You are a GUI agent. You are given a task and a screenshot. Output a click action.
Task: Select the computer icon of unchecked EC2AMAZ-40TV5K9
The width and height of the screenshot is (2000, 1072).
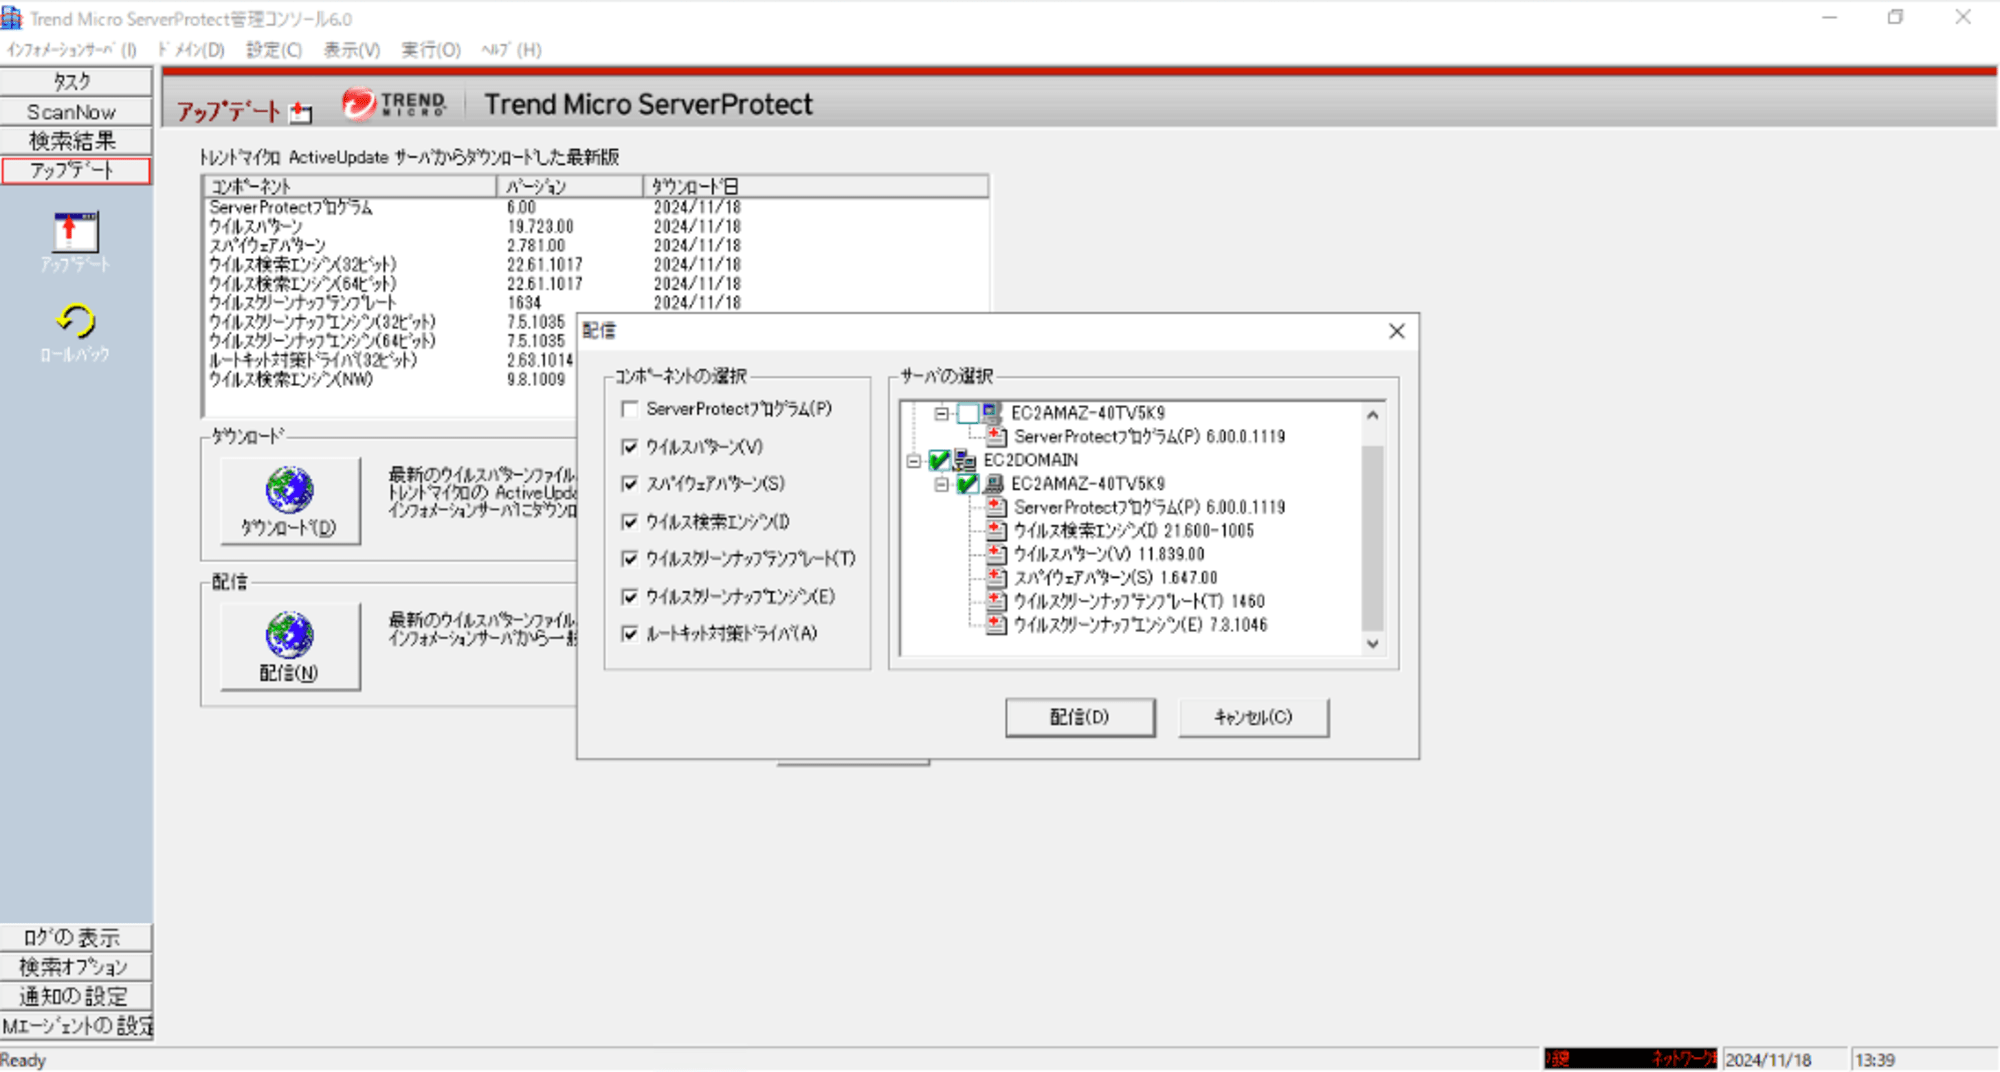[x=992, y=413]
